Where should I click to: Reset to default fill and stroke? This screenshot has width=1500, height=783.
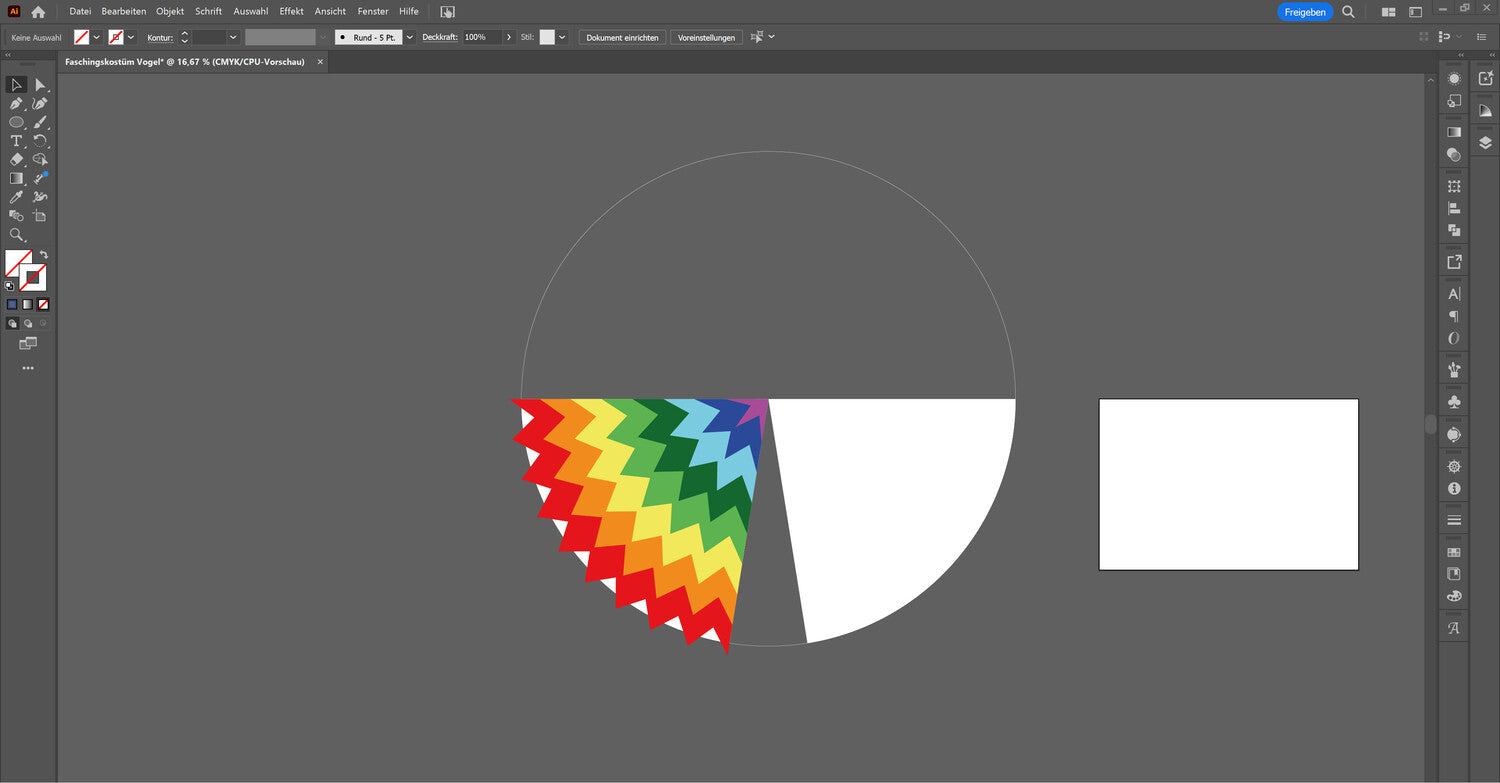click(x=10, y=286)
